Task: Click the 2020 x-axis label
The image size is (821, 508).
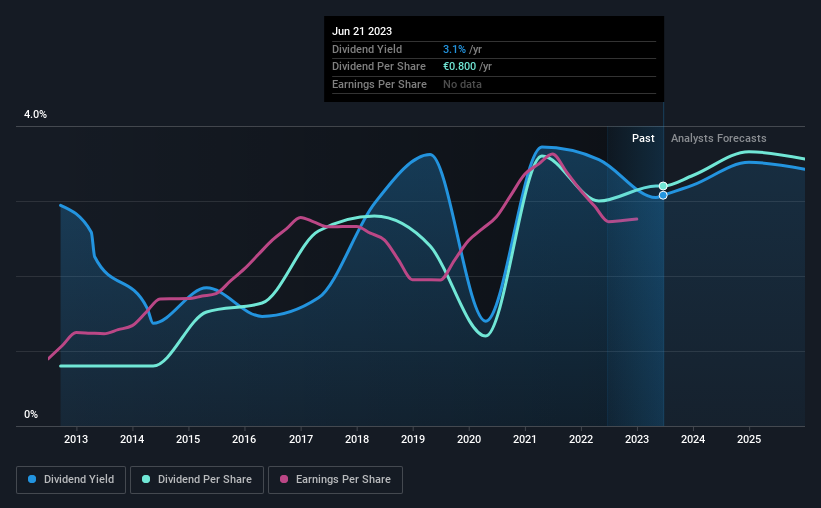Action: pyautogui.click(x=469, y=439)
